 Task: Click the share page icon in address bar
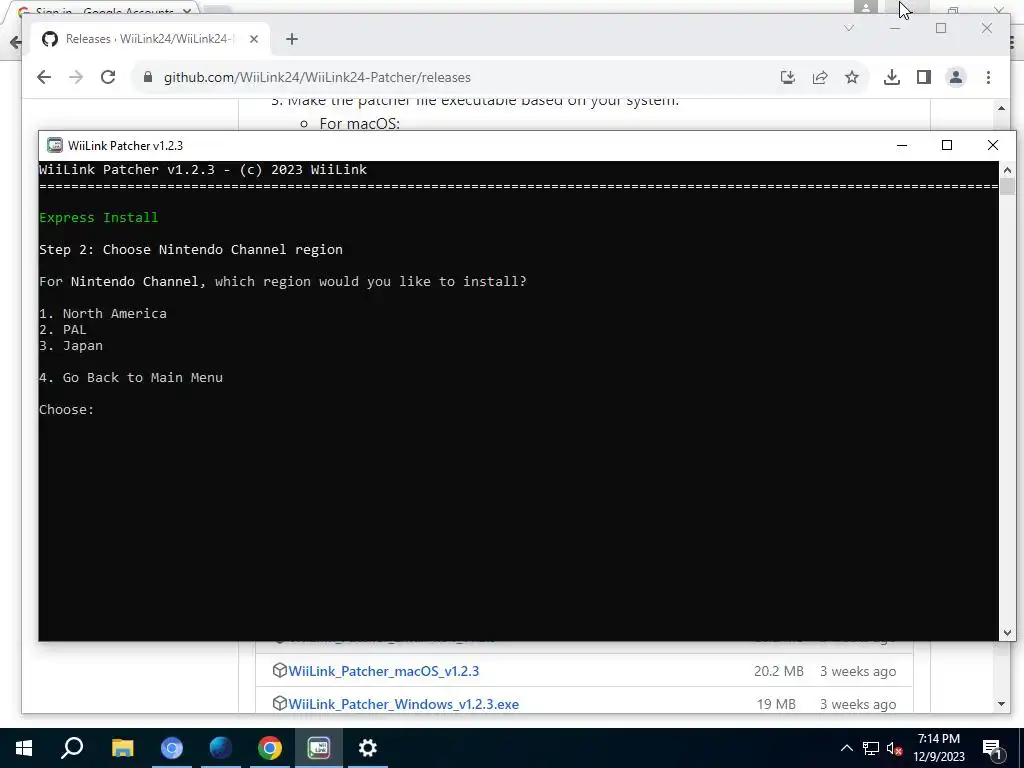[x=820, y=77]
